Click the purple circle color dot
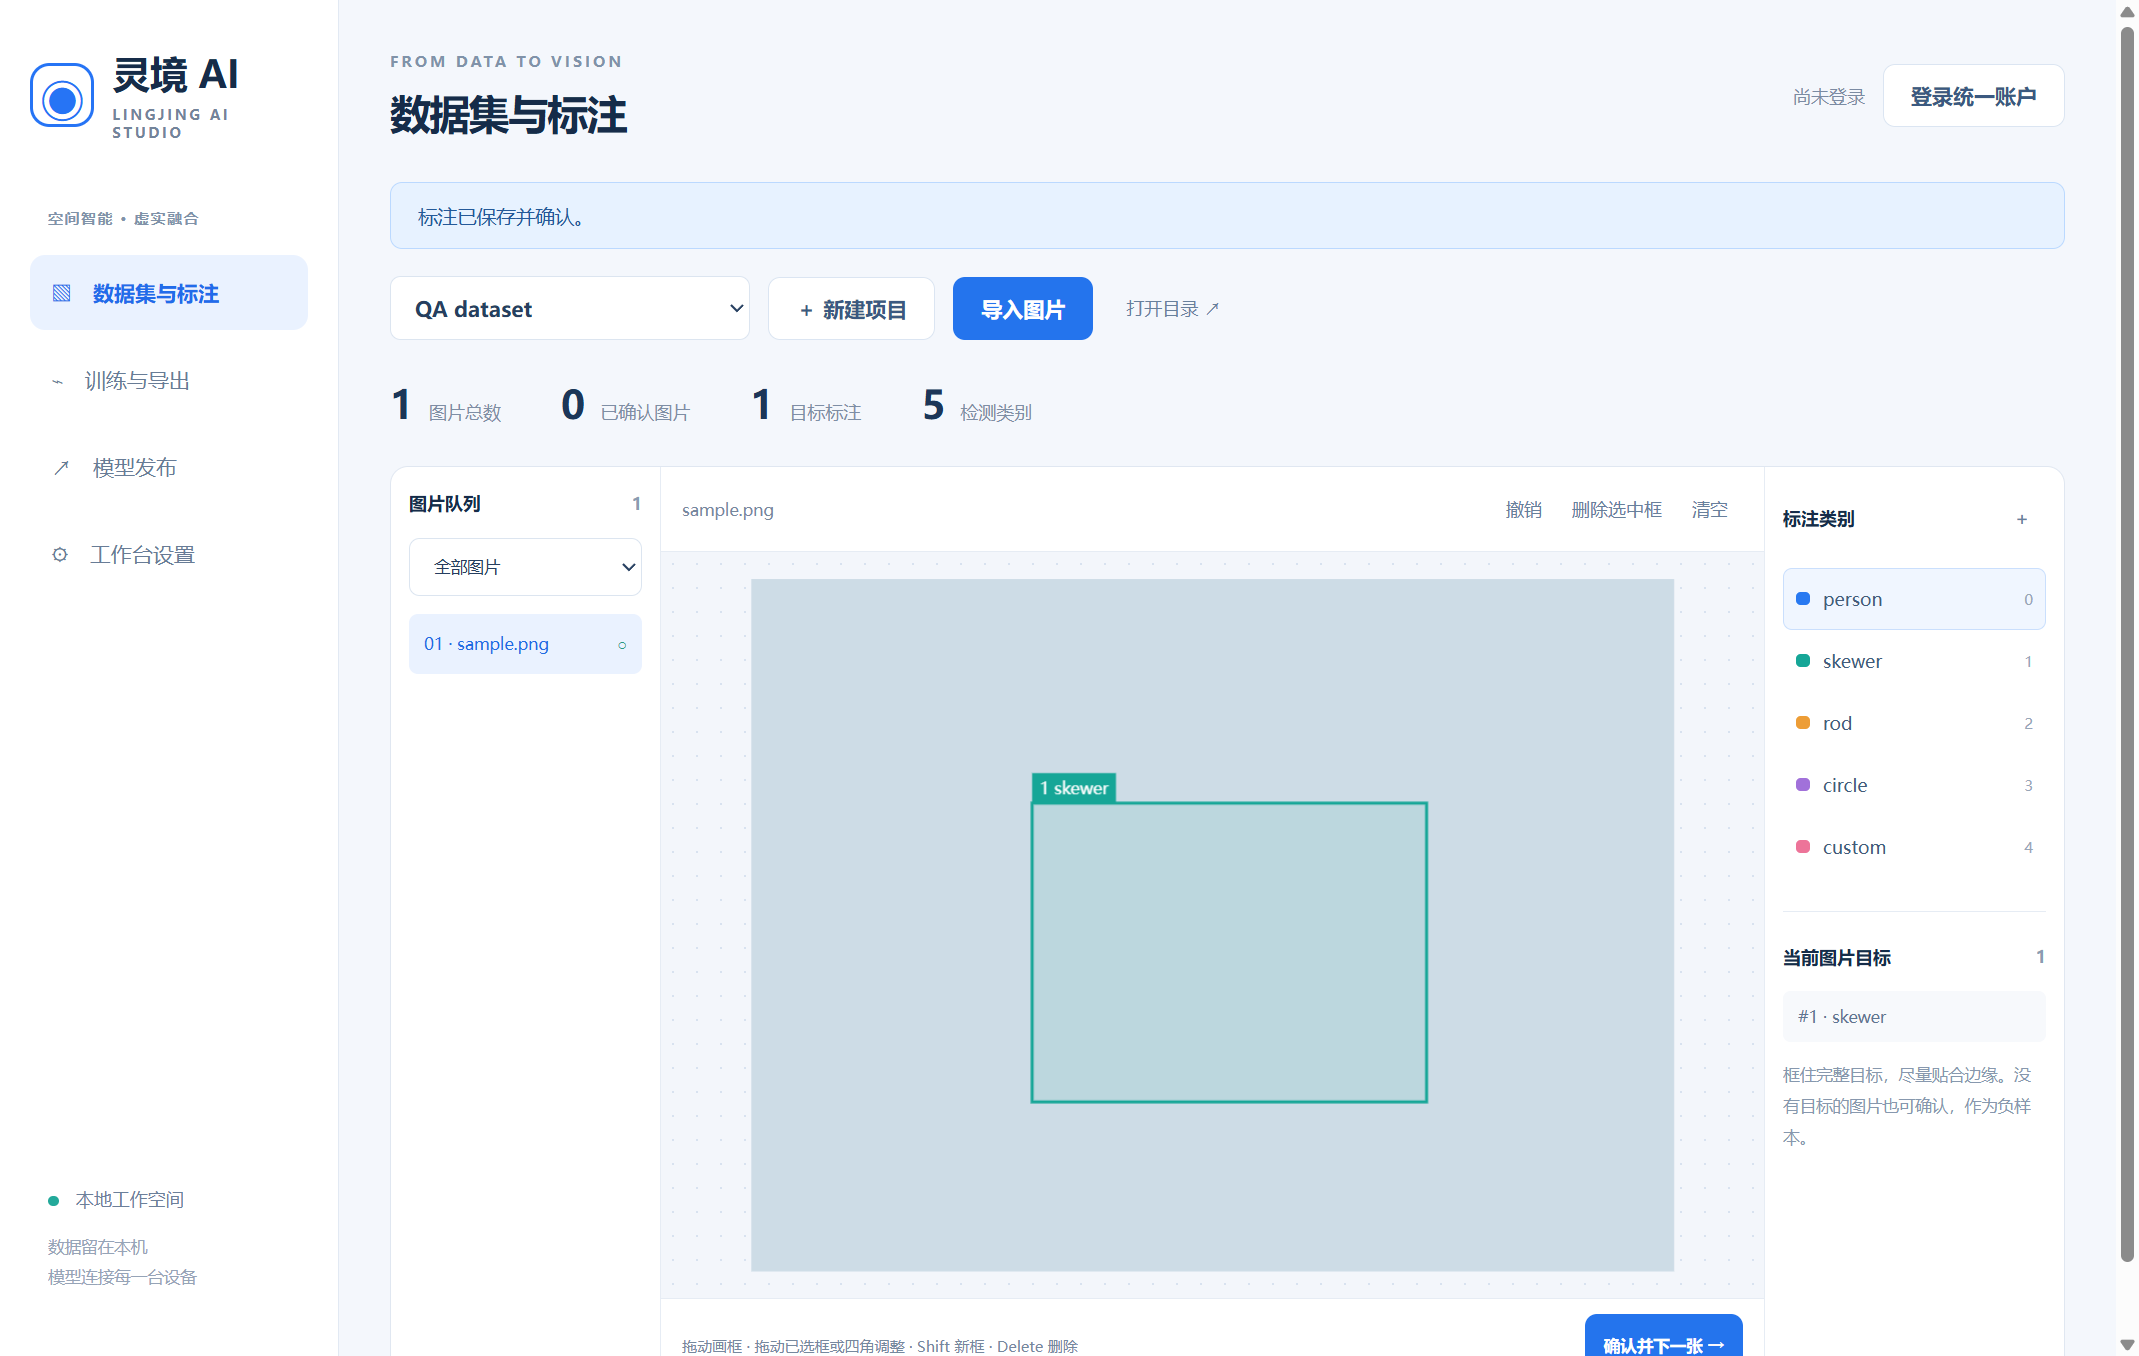Screen dimensions: 2139x1356 coord(1803,785)
